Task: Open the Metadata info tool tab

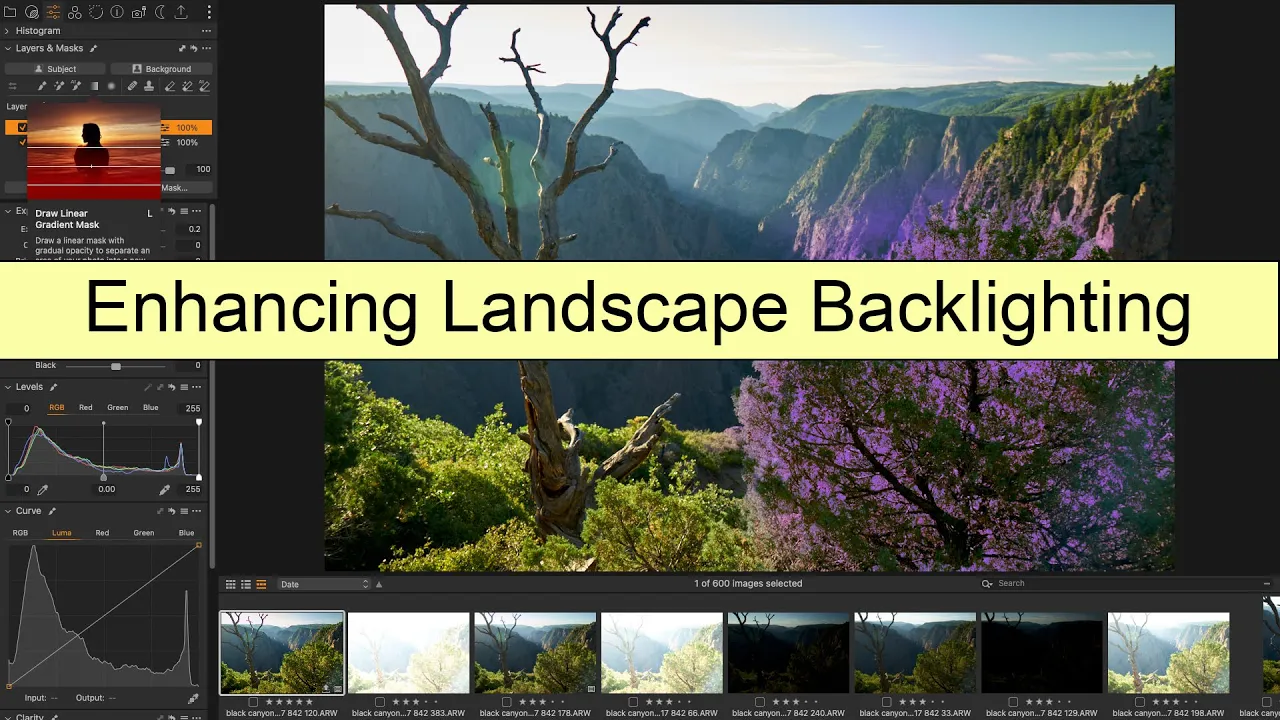Action: [x=117, y=12]
